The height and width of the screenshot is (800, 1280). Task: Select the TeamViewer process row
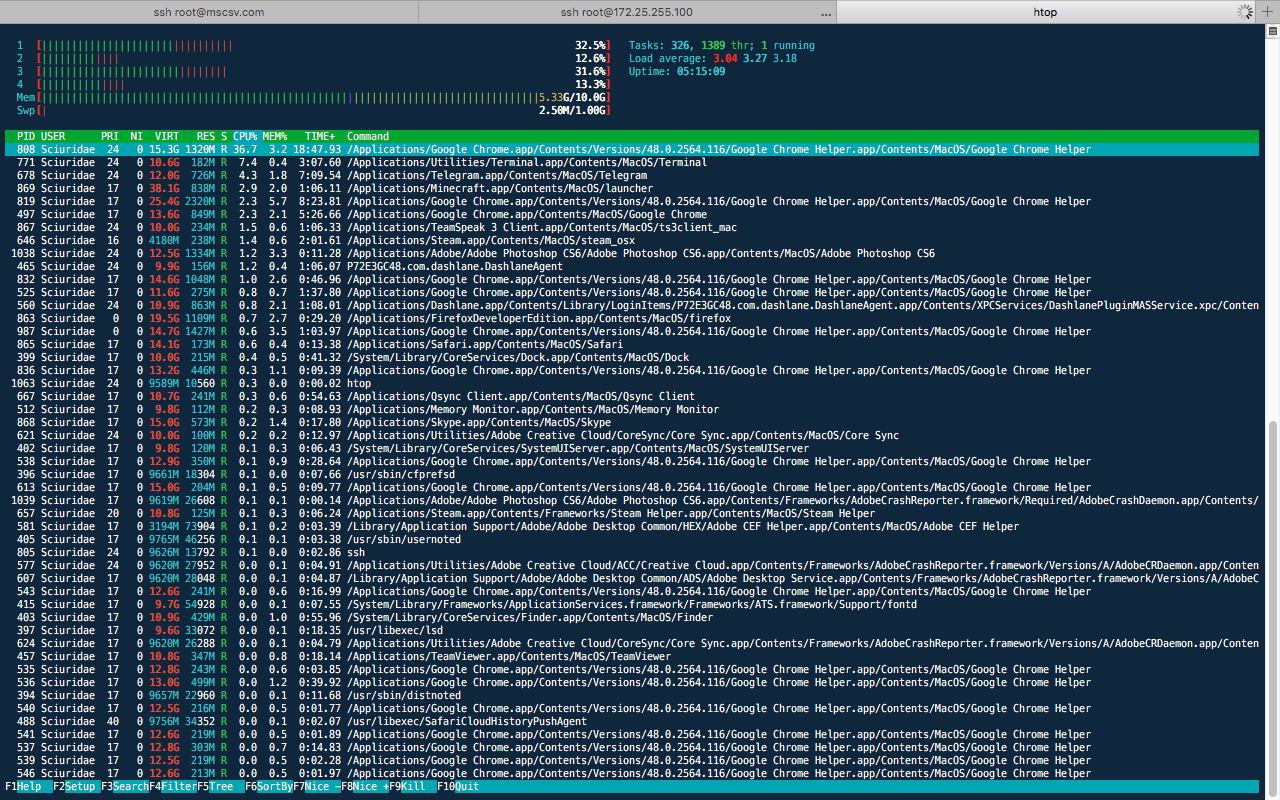coord(632,657)
